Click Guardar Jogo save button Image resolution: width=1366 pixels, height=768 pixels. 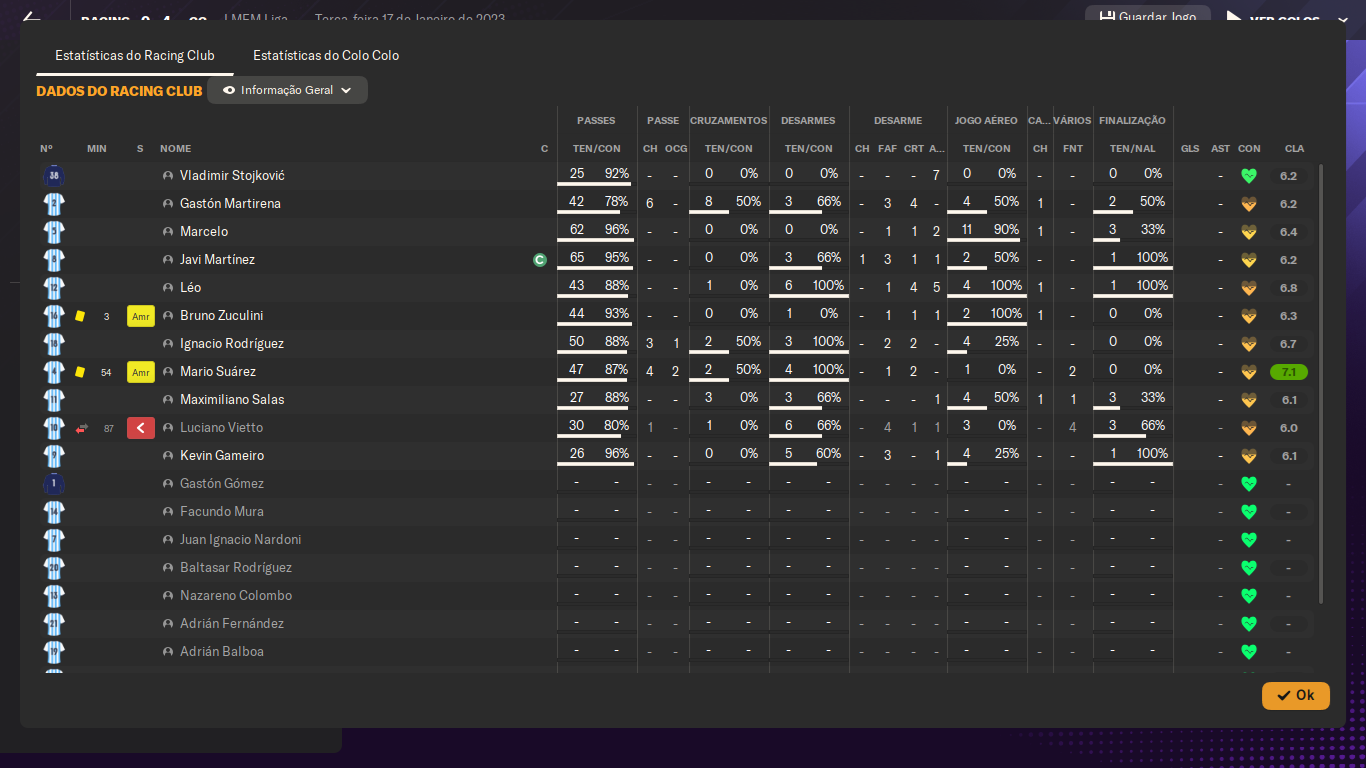point(1147,17)
